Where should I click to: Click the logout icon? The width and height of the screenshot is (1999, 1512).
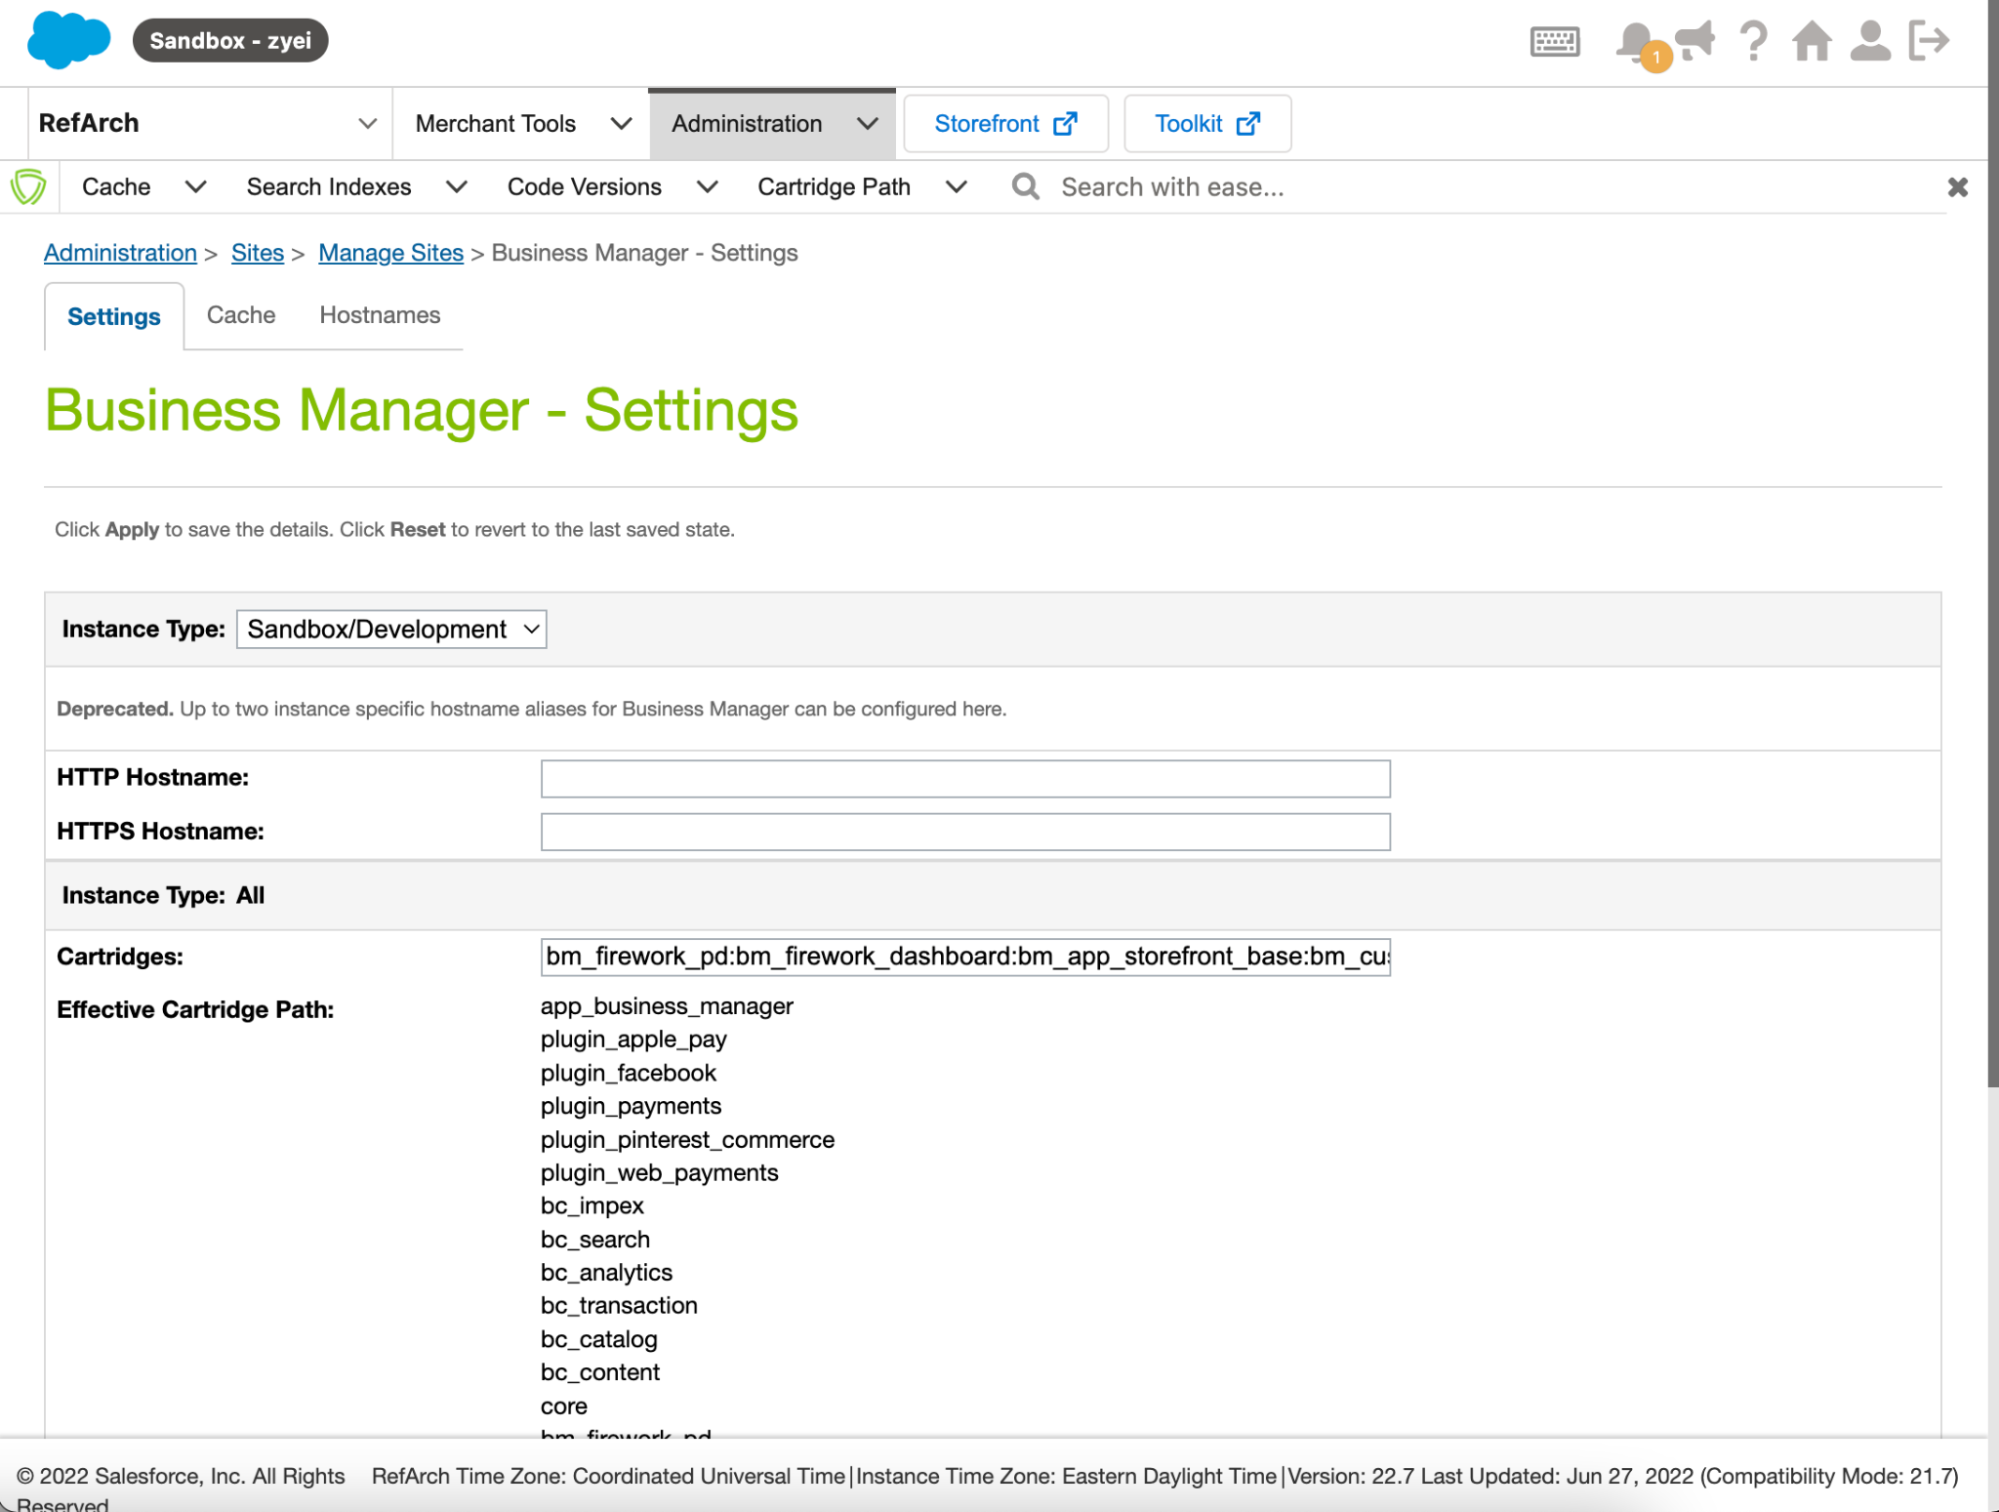[x=1929, y=42]
